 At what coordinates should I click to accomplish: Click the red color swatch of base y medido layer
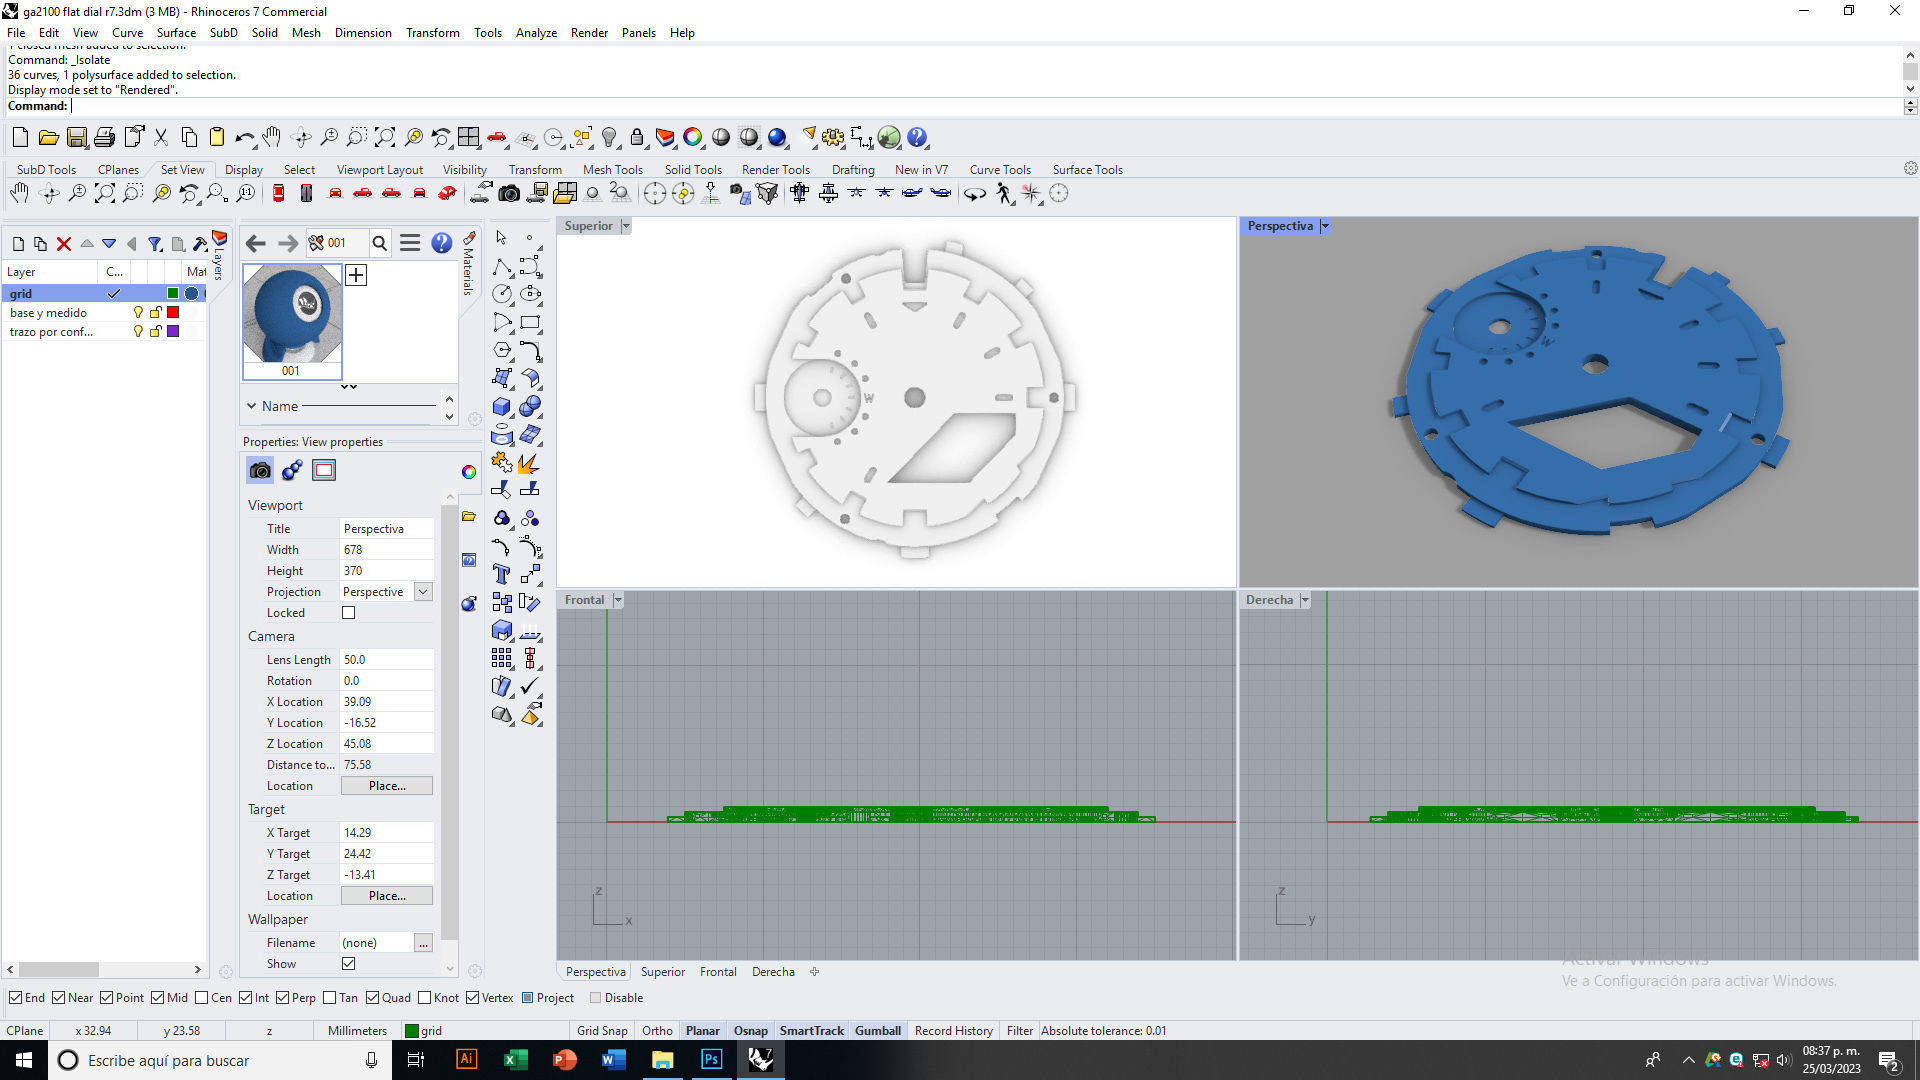pos(173,312)
